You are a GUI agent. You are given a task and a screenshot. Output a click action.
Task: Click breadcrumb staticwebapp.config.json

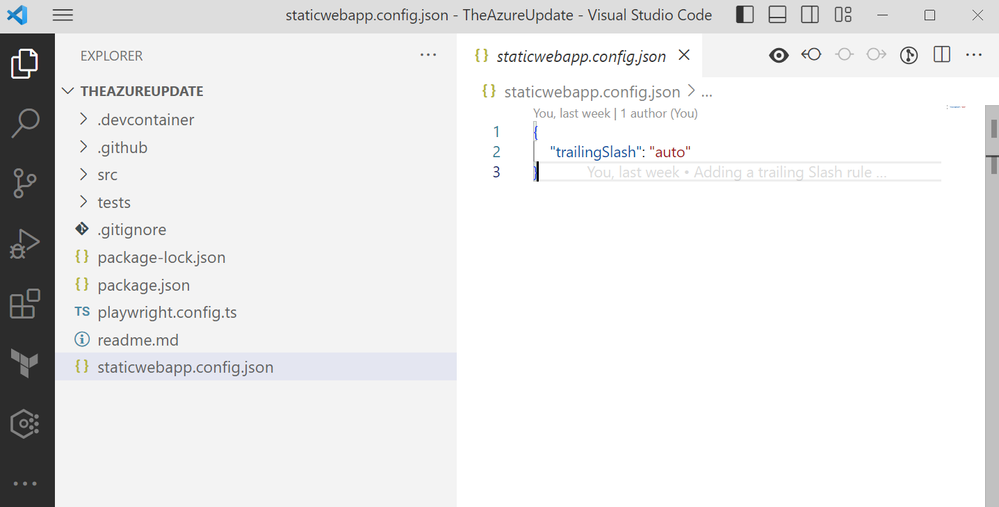(592, 92)
